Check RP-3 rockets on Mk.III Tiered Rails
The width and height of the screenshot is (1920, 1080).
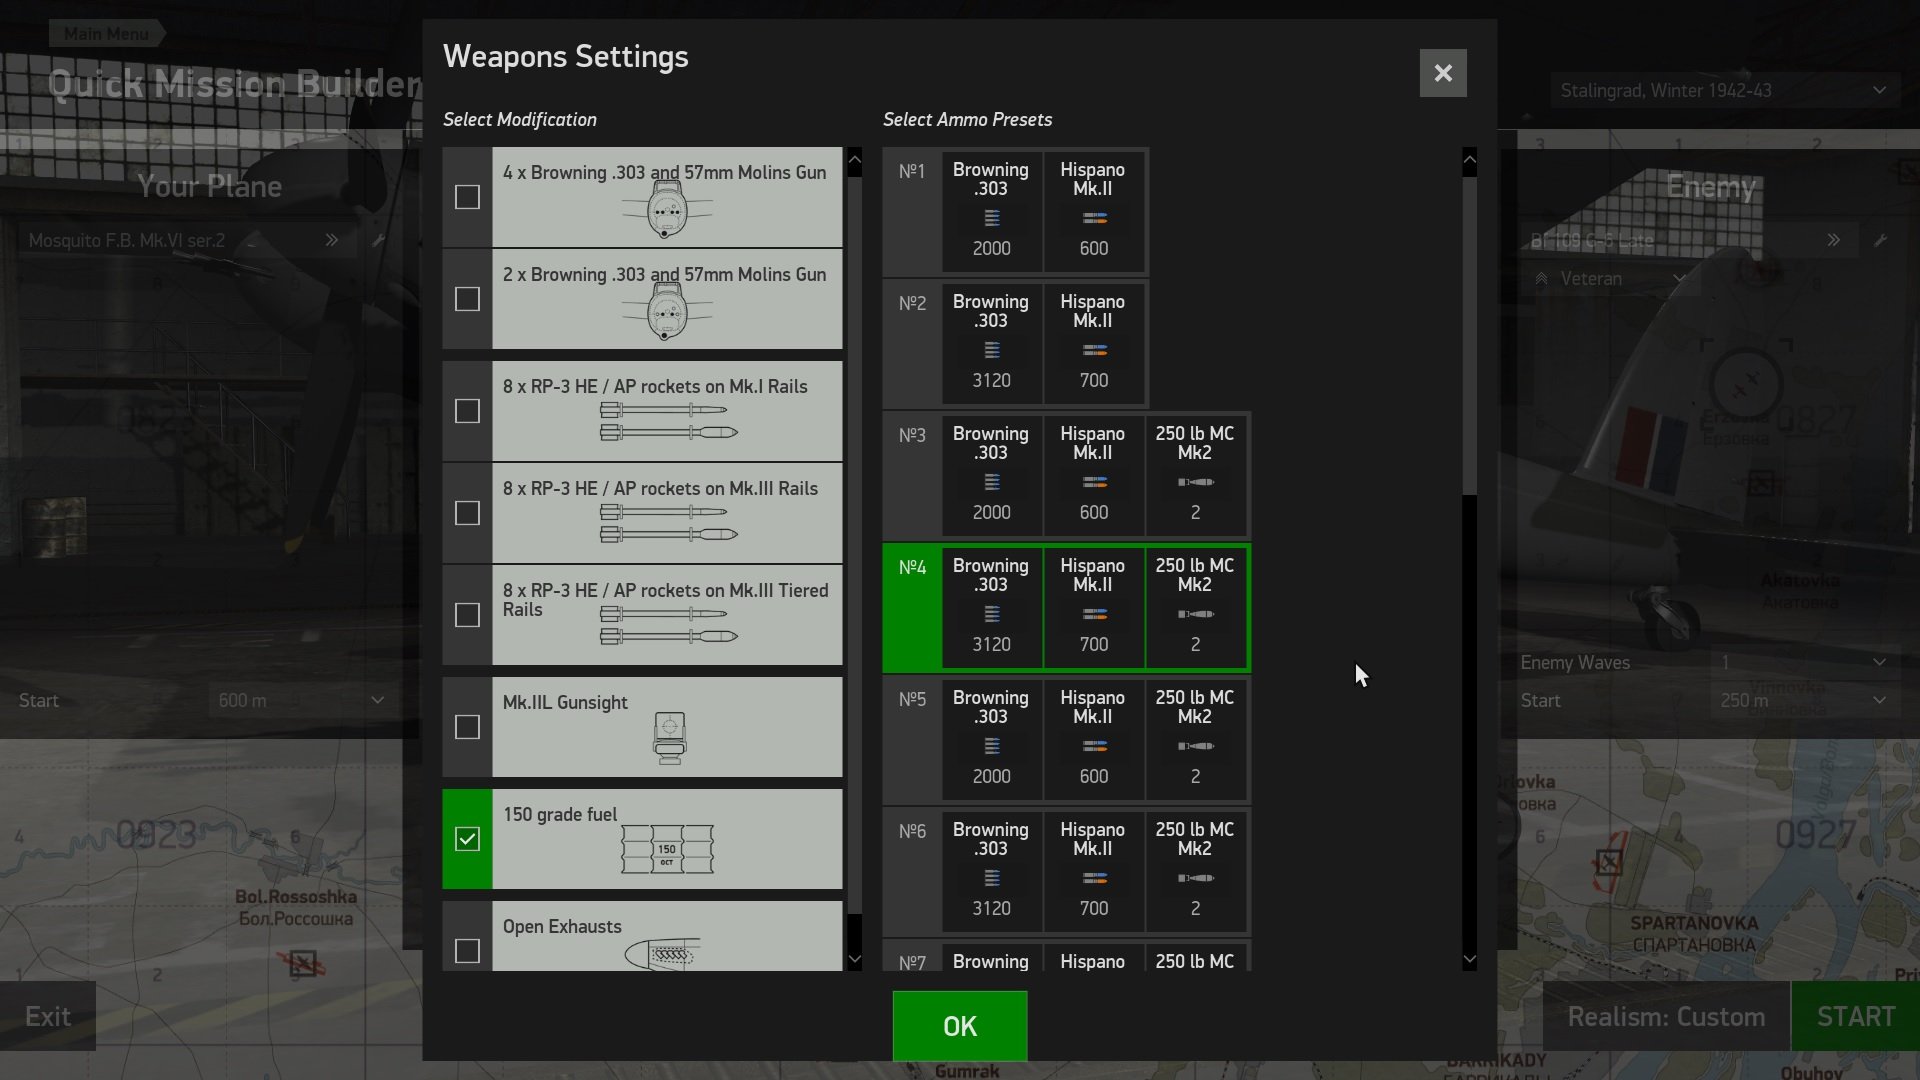[x=467, y=615]
